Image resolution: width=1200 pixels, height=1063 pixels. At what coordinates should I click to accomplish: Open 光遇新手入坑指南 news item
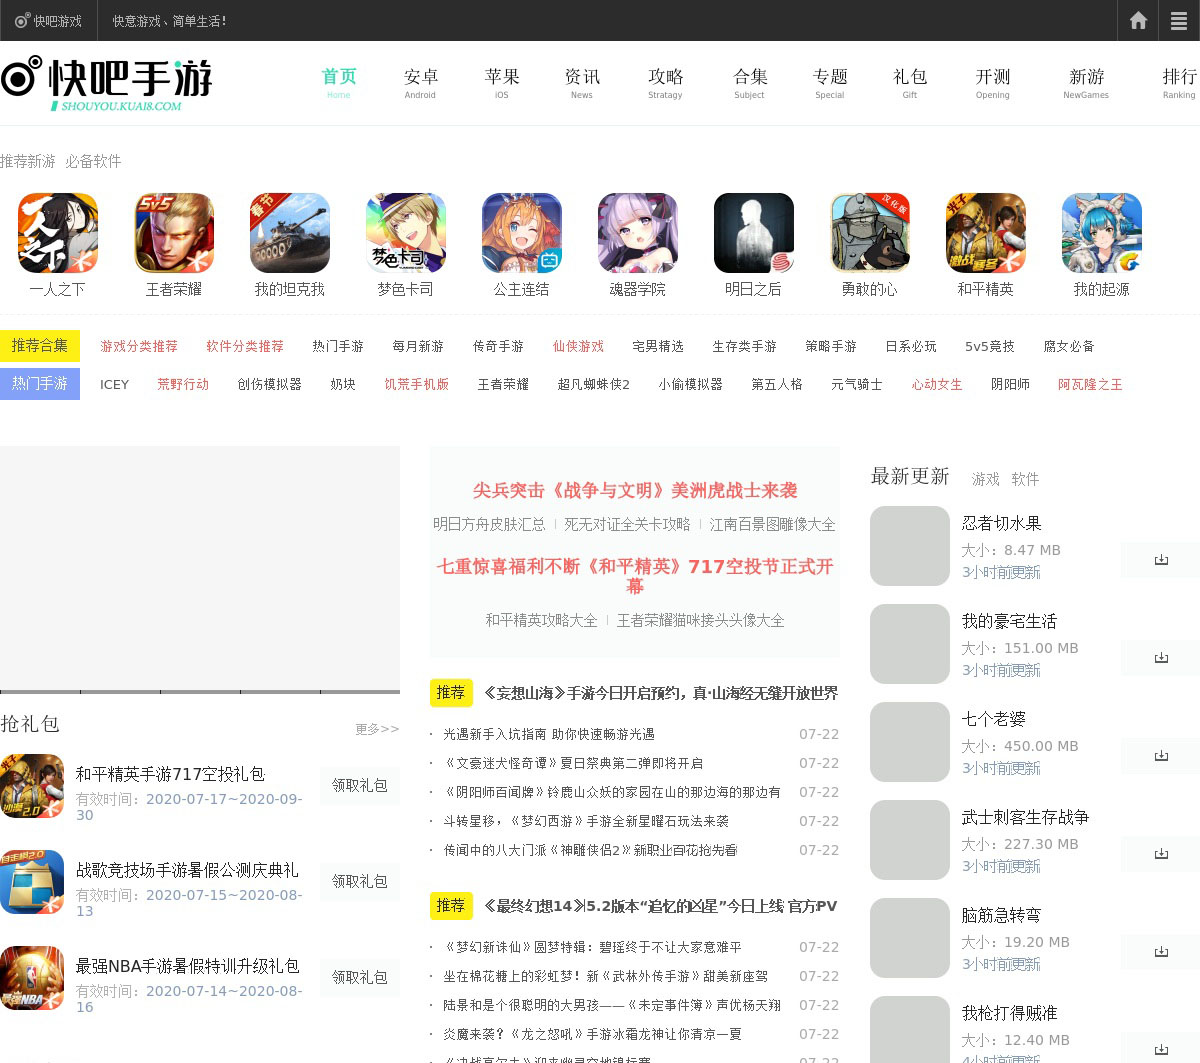click(x=549, y=734)
